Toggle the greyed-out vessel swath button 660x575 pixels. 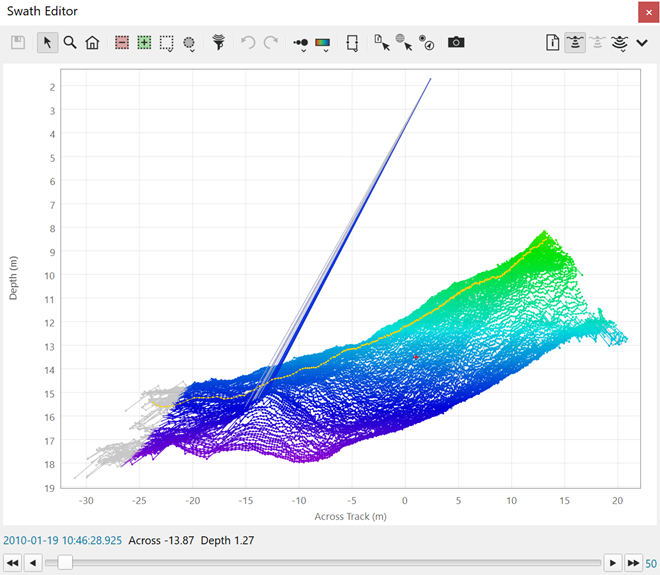tap(598, 43)
